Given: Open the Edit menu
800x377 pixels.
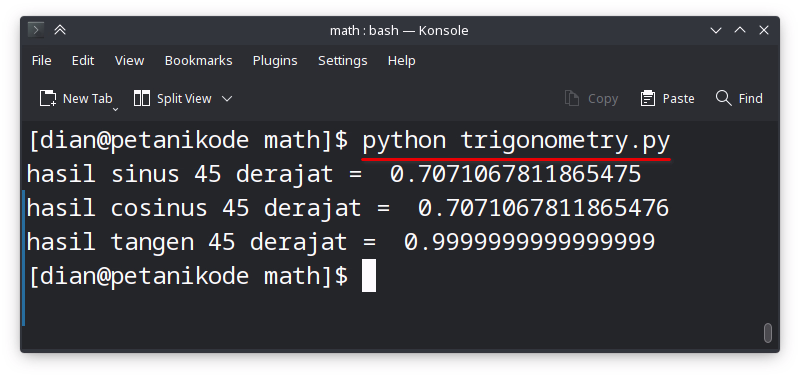Looking at the screenshot, I should (83, 61).
